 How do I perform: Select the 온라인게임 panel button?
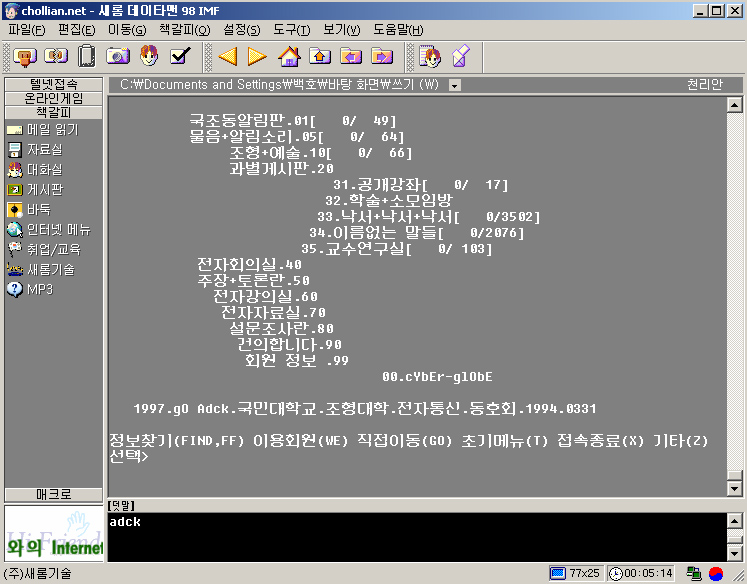[53, 98]
